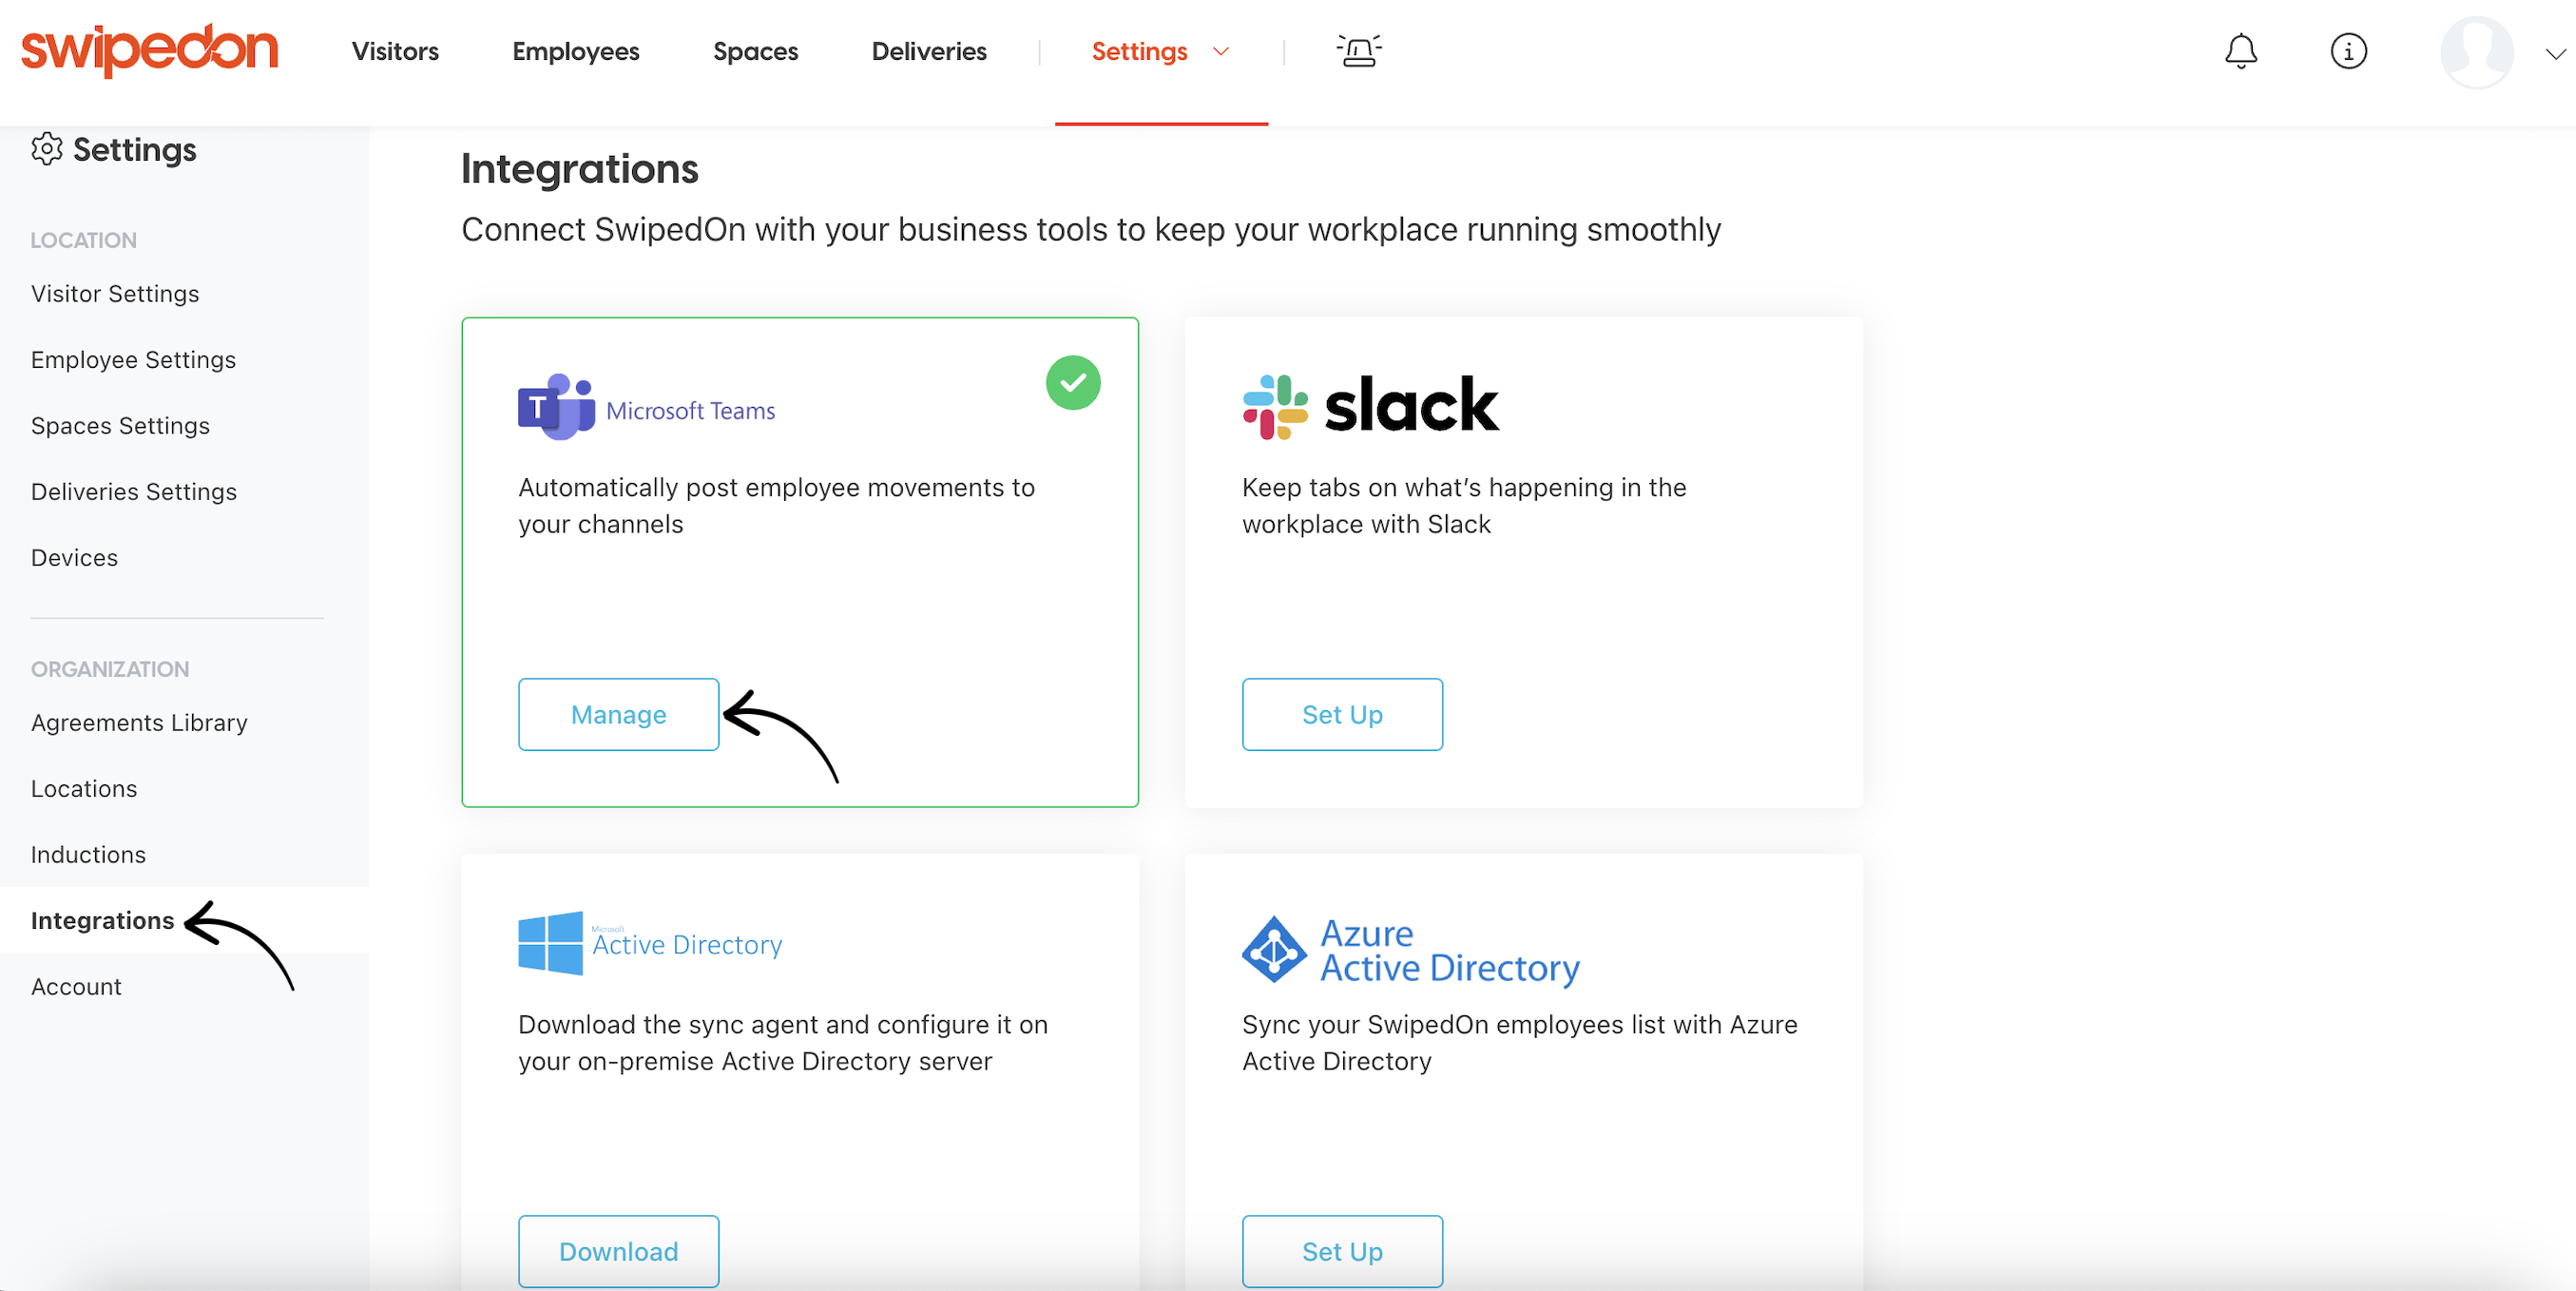Viewport: 2576px width, 1291px height.
Task: Open the Spaces tab
Action: pyautogui.click(x=755, y=51)
